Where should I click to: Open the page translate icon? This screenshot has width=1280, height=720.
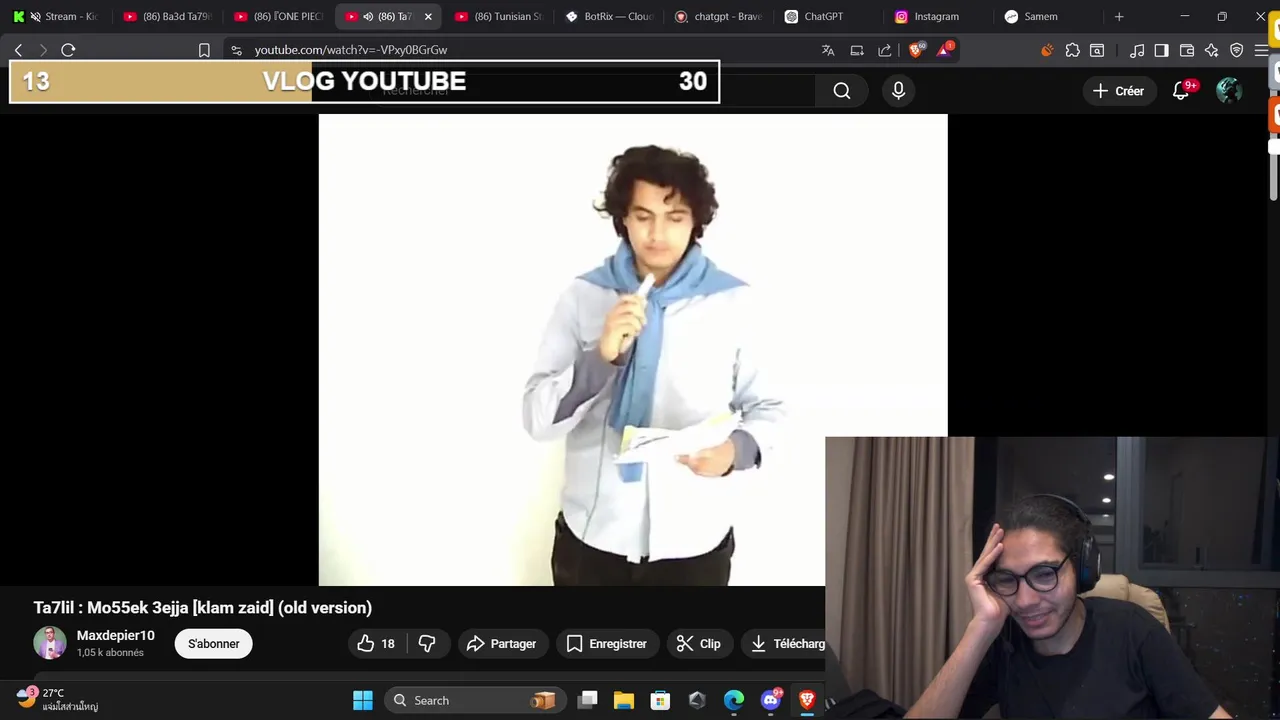(828, 50)
